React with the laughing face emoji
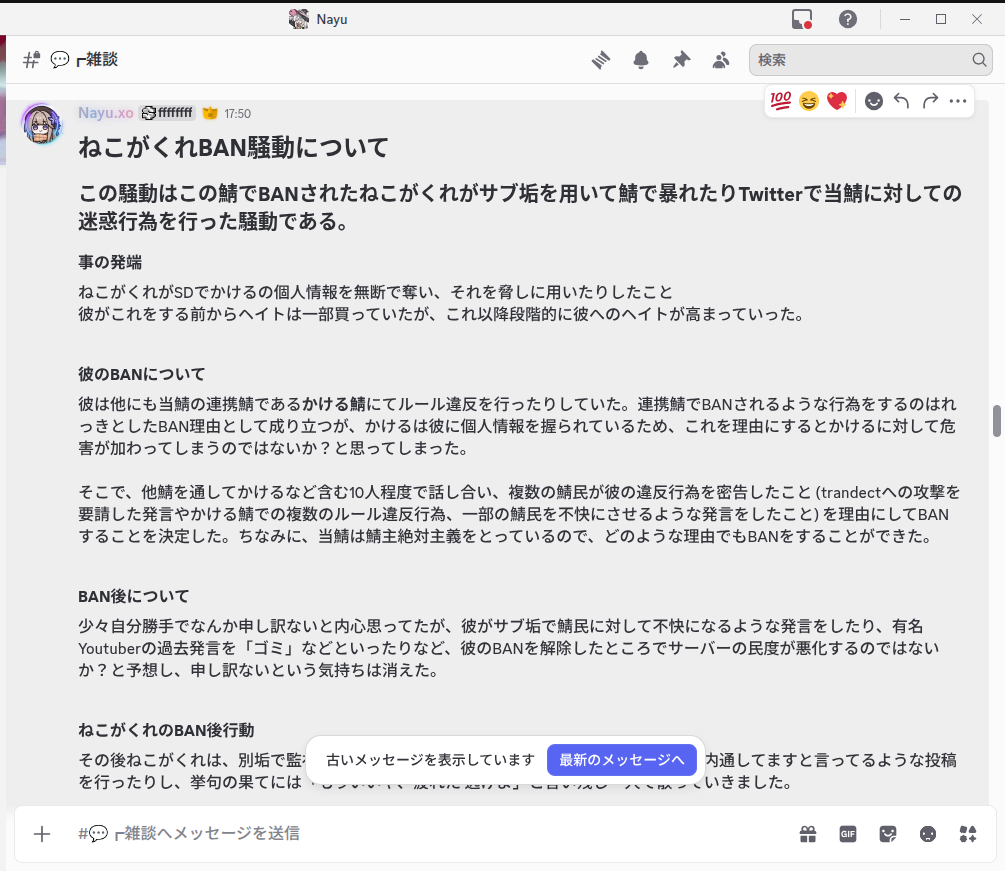The height and width of the screenshot is (871, 1005). pyautogui.click(x=809, y=101)
